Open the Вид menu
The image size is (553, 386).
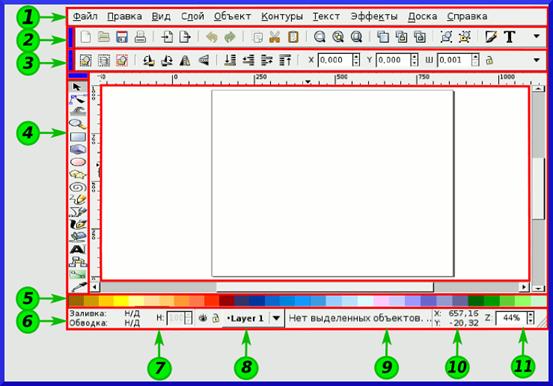pos(161,16)
